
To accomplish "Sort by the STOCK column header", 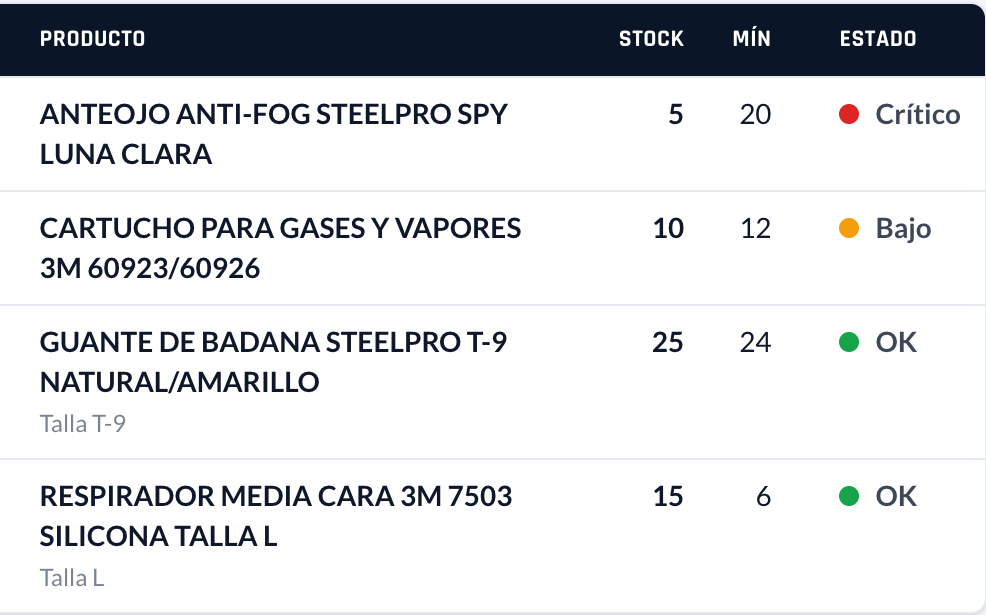I will (651, 39).
